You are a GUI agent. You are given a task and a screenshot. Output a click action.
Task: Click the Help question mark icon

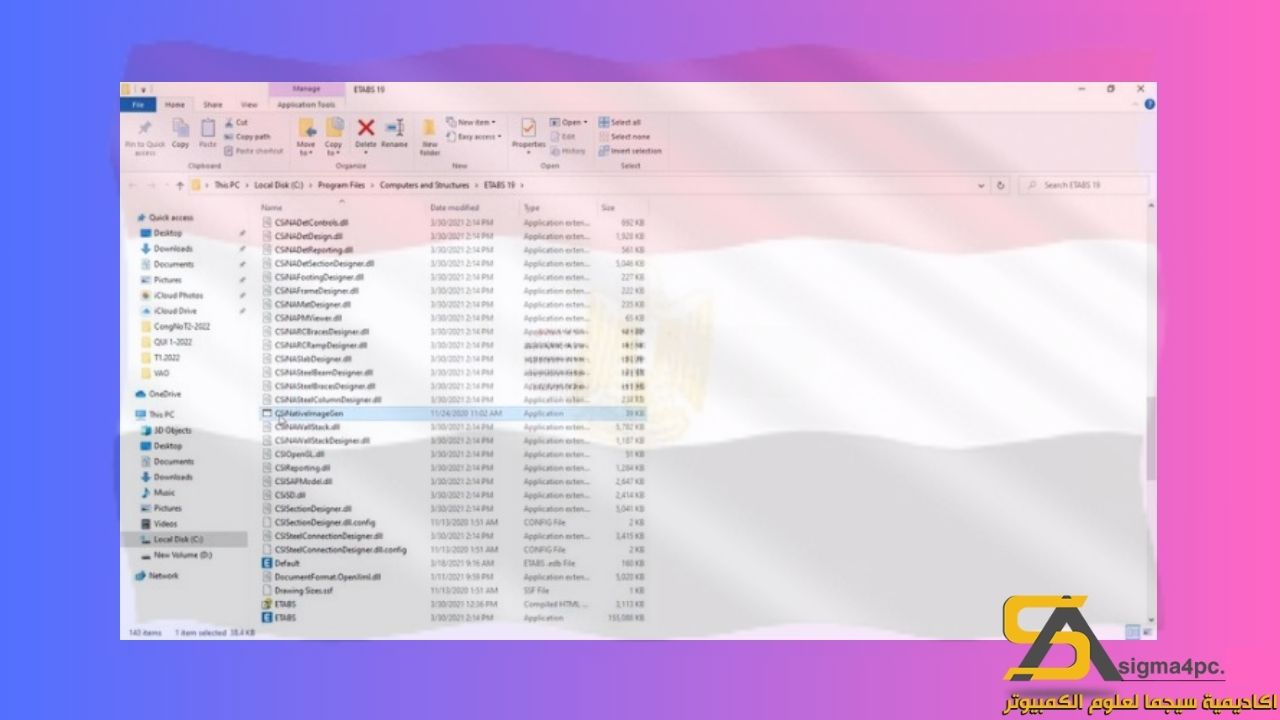pyautogui.click(x=1149, y=104)
